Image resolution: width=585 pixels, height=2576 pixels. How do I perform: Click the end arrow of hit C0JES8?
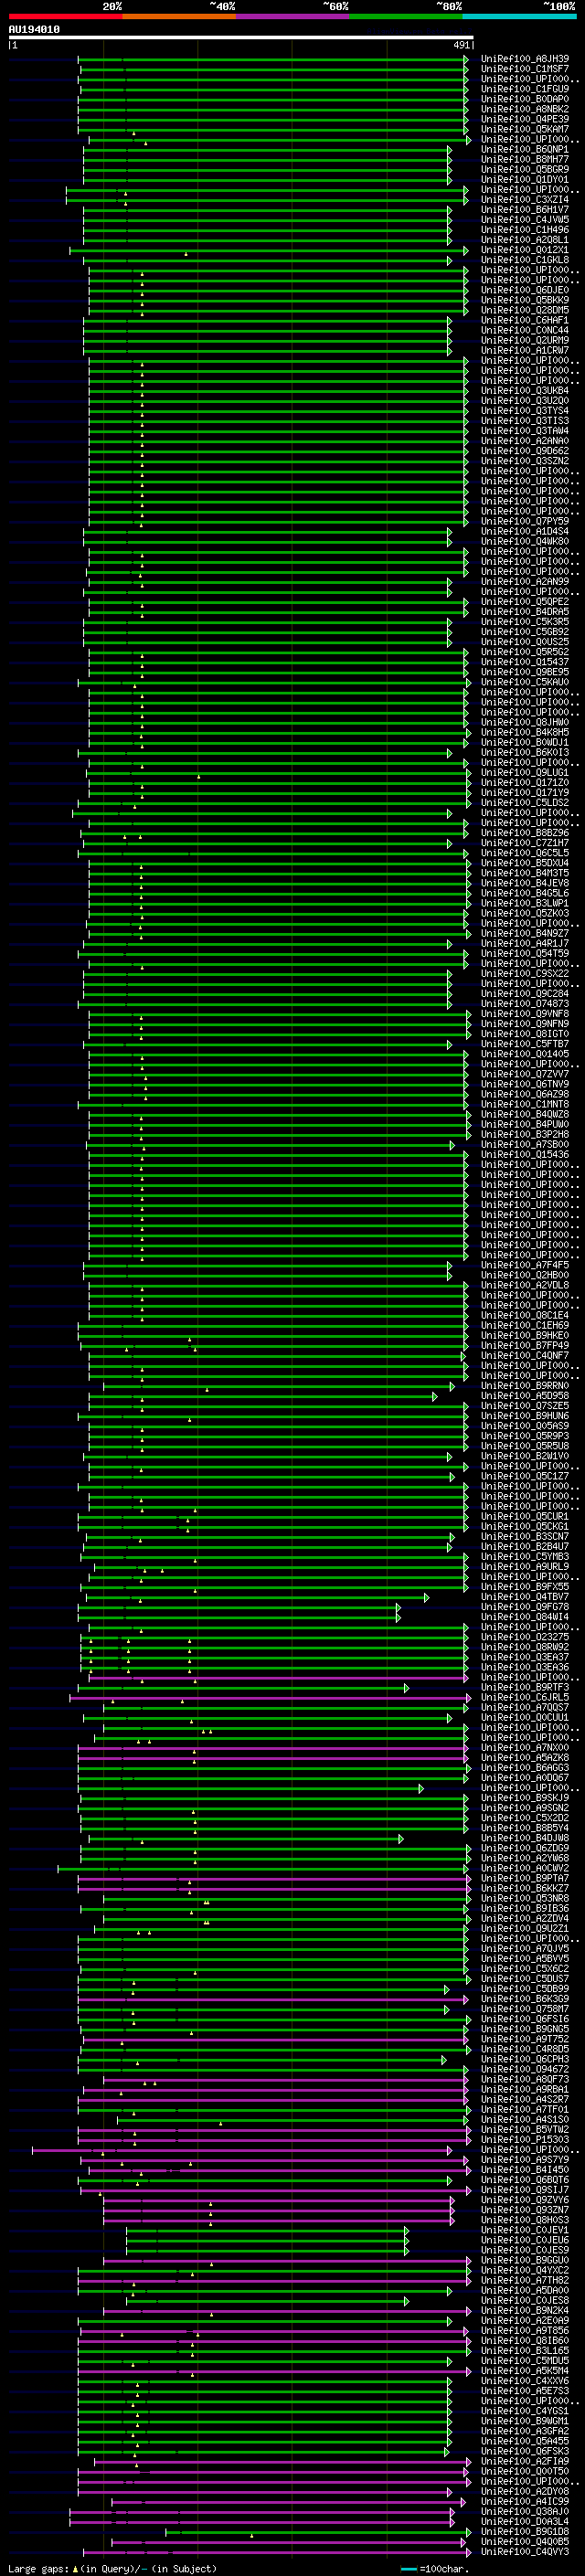coord(406,2300)
